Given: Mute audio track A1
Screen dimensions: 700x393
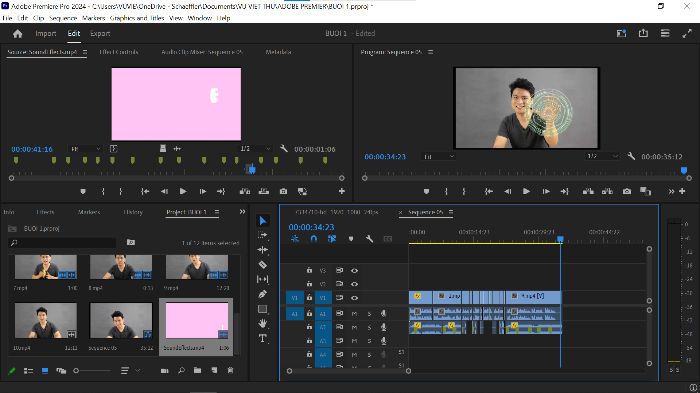Looking at the screenshot, I should 354,314.
